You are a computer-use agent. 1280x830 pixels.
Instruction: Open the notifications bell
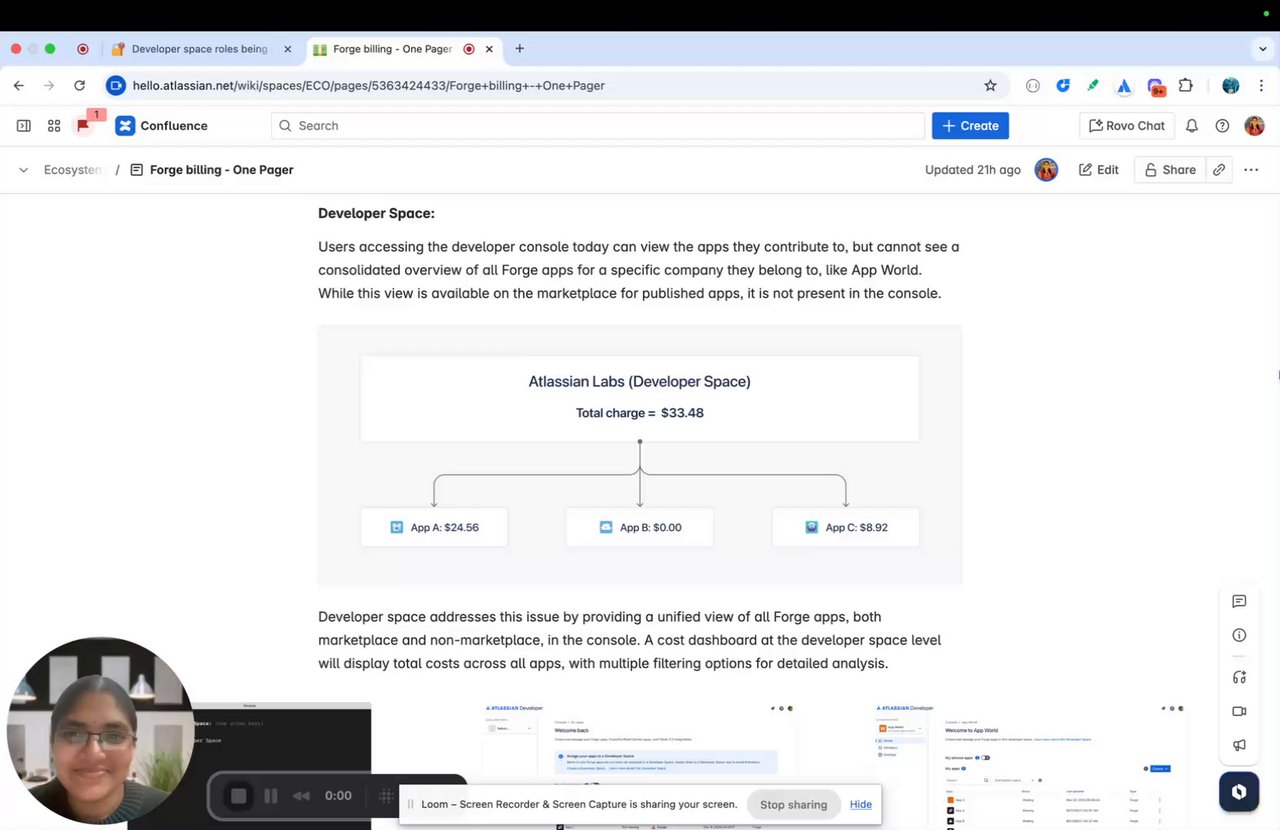[x=1192, y=126]
